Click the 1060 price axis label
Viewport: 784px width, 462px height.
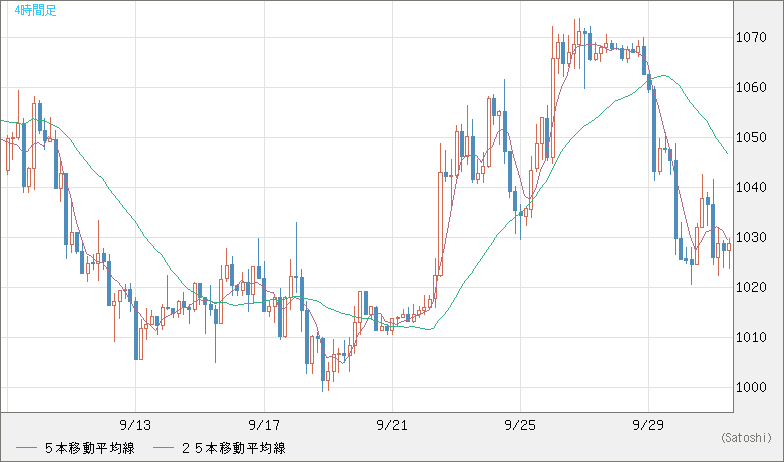point(750,88)
